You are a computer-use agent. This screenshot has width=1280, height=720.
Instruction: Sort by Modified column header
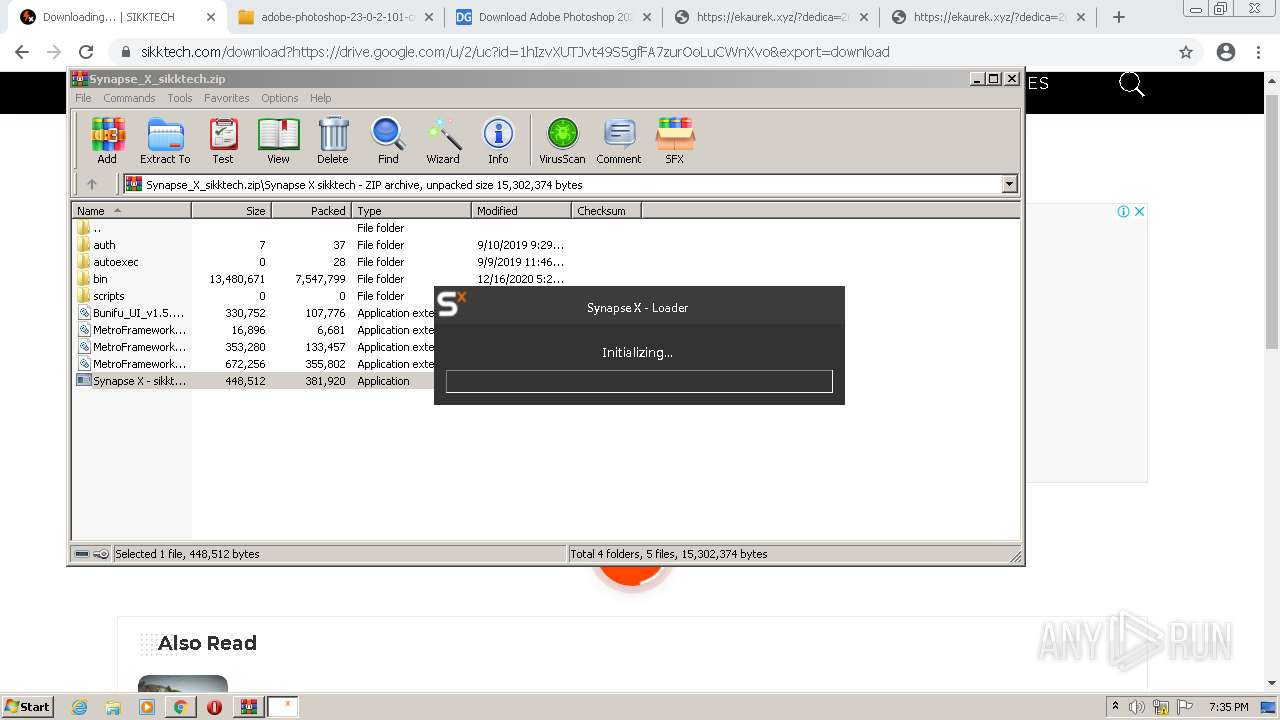click(522, 211)
